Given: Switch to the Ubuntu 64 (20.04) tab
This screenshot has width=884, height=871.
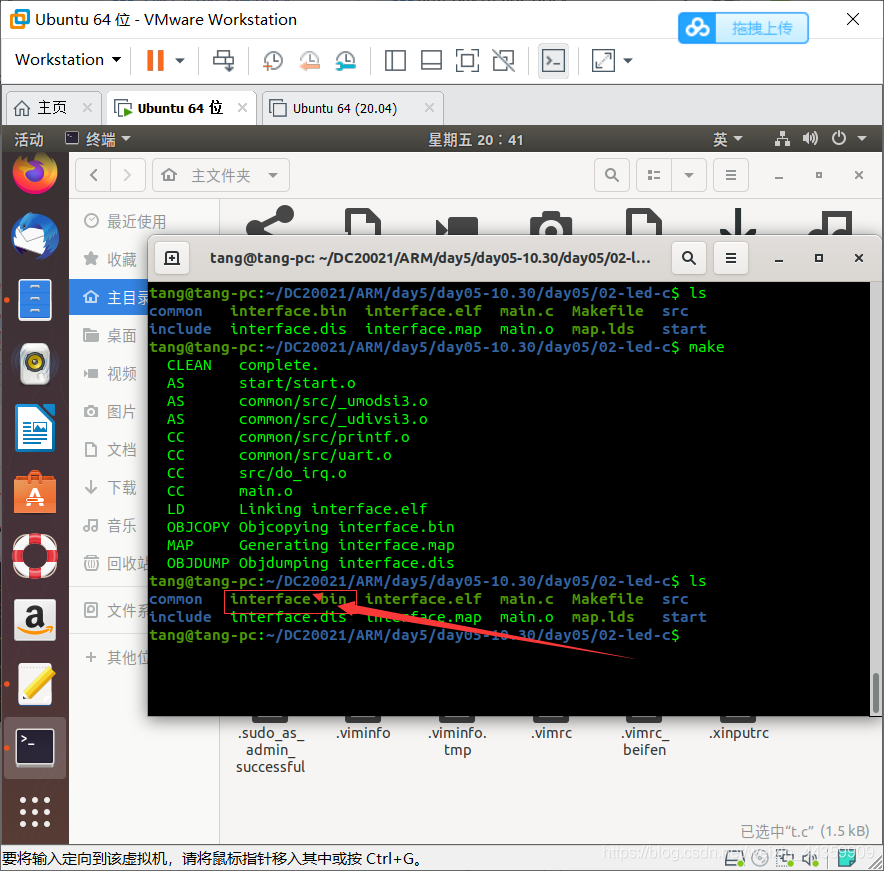Looking at the screenshot, I should point(345,108).
